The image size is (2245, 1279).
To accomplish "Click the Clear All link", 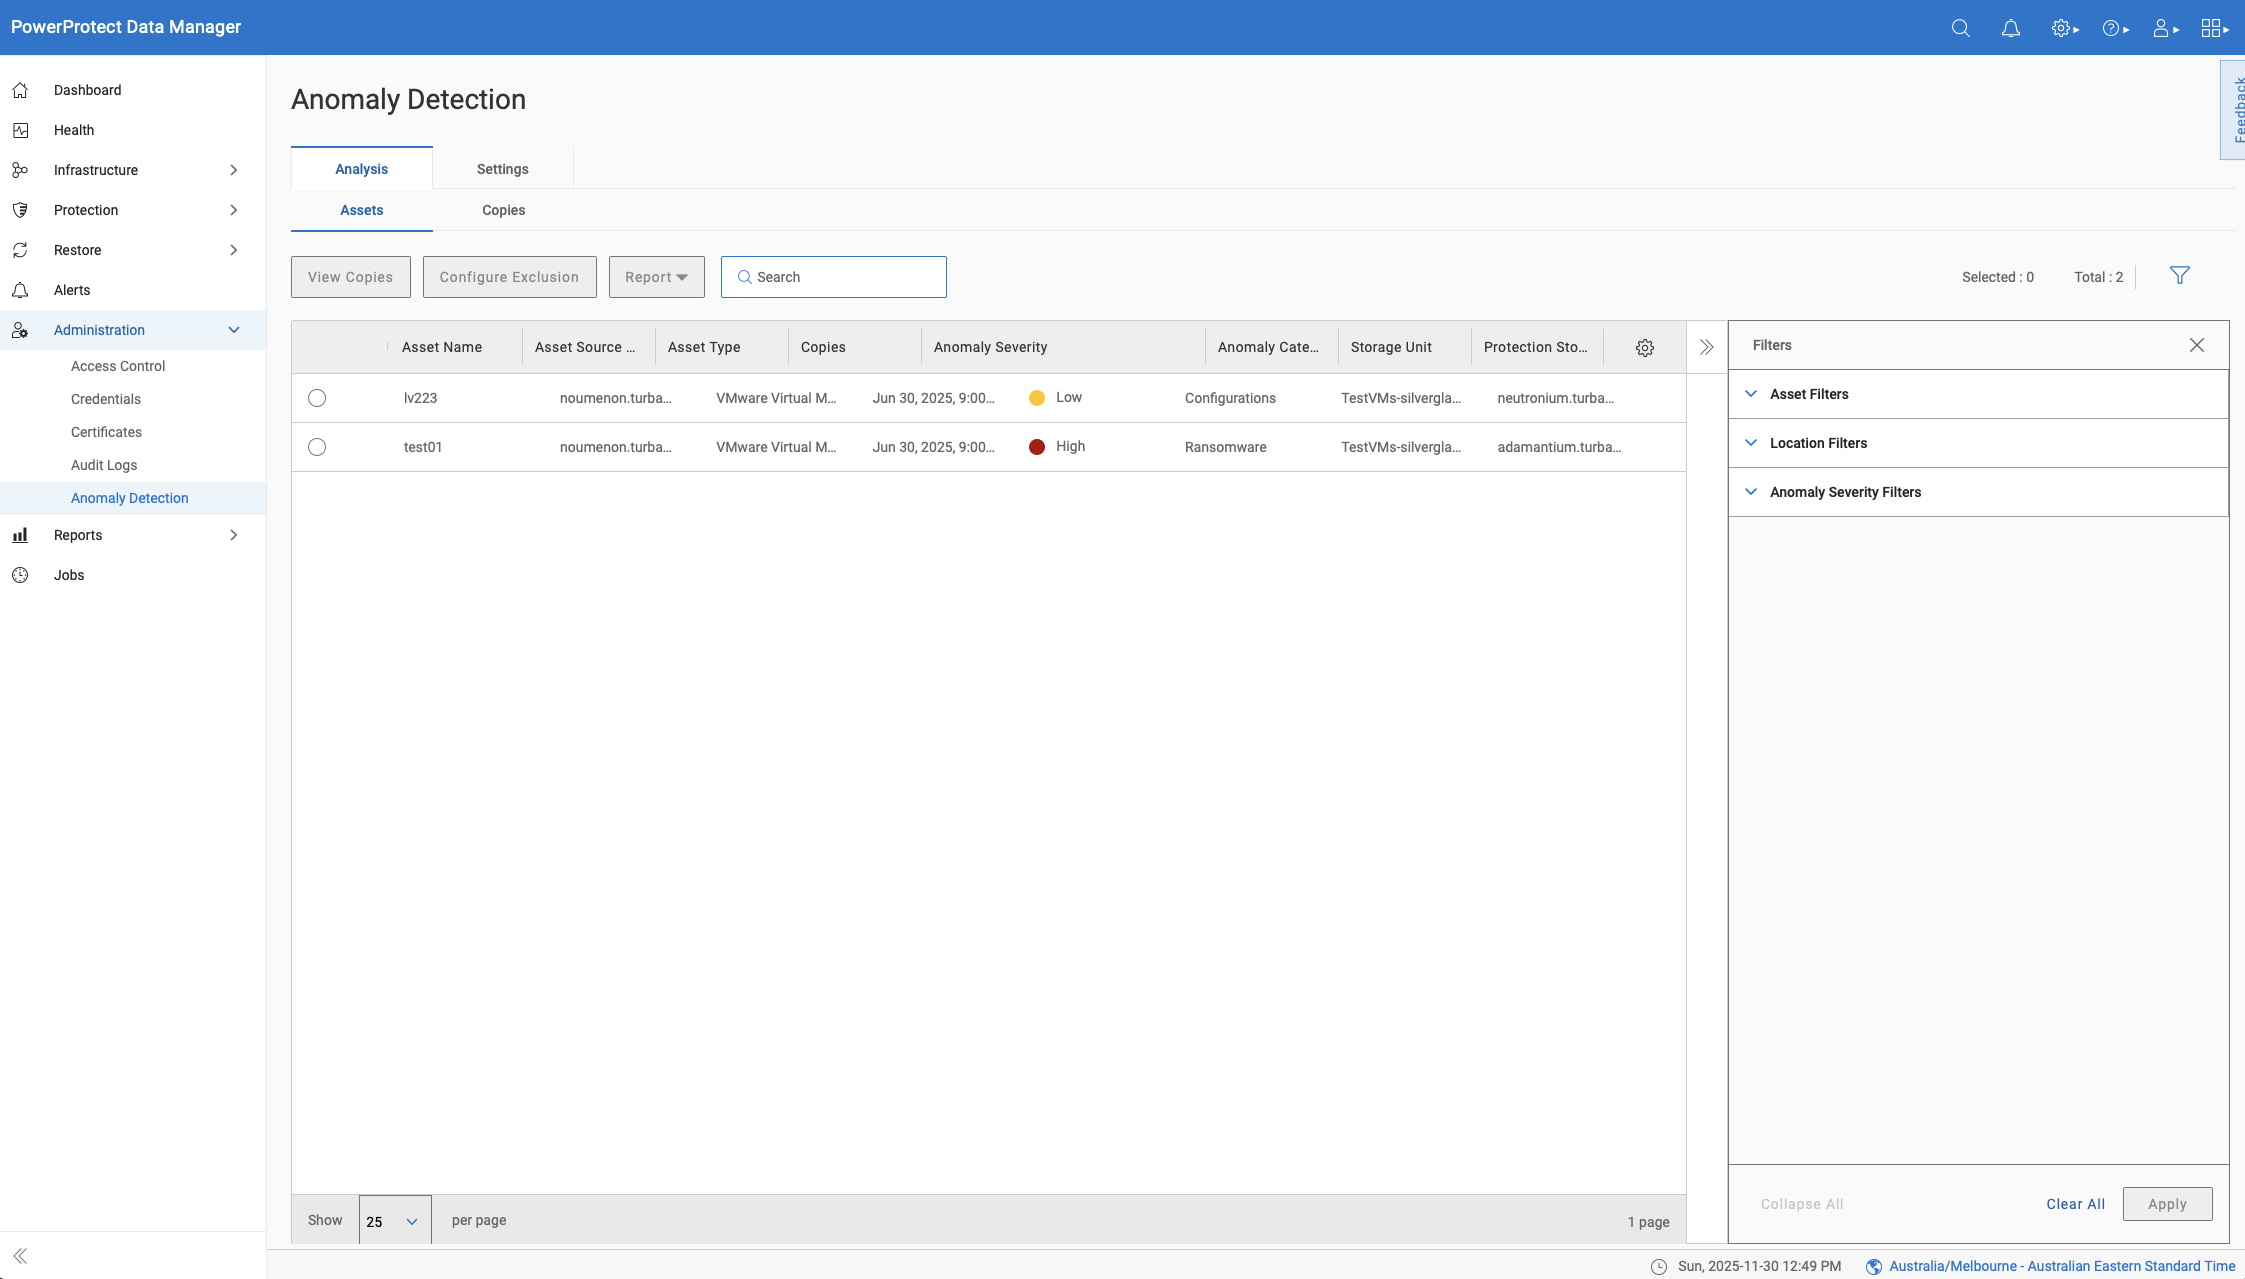I will point(2075,1204).
